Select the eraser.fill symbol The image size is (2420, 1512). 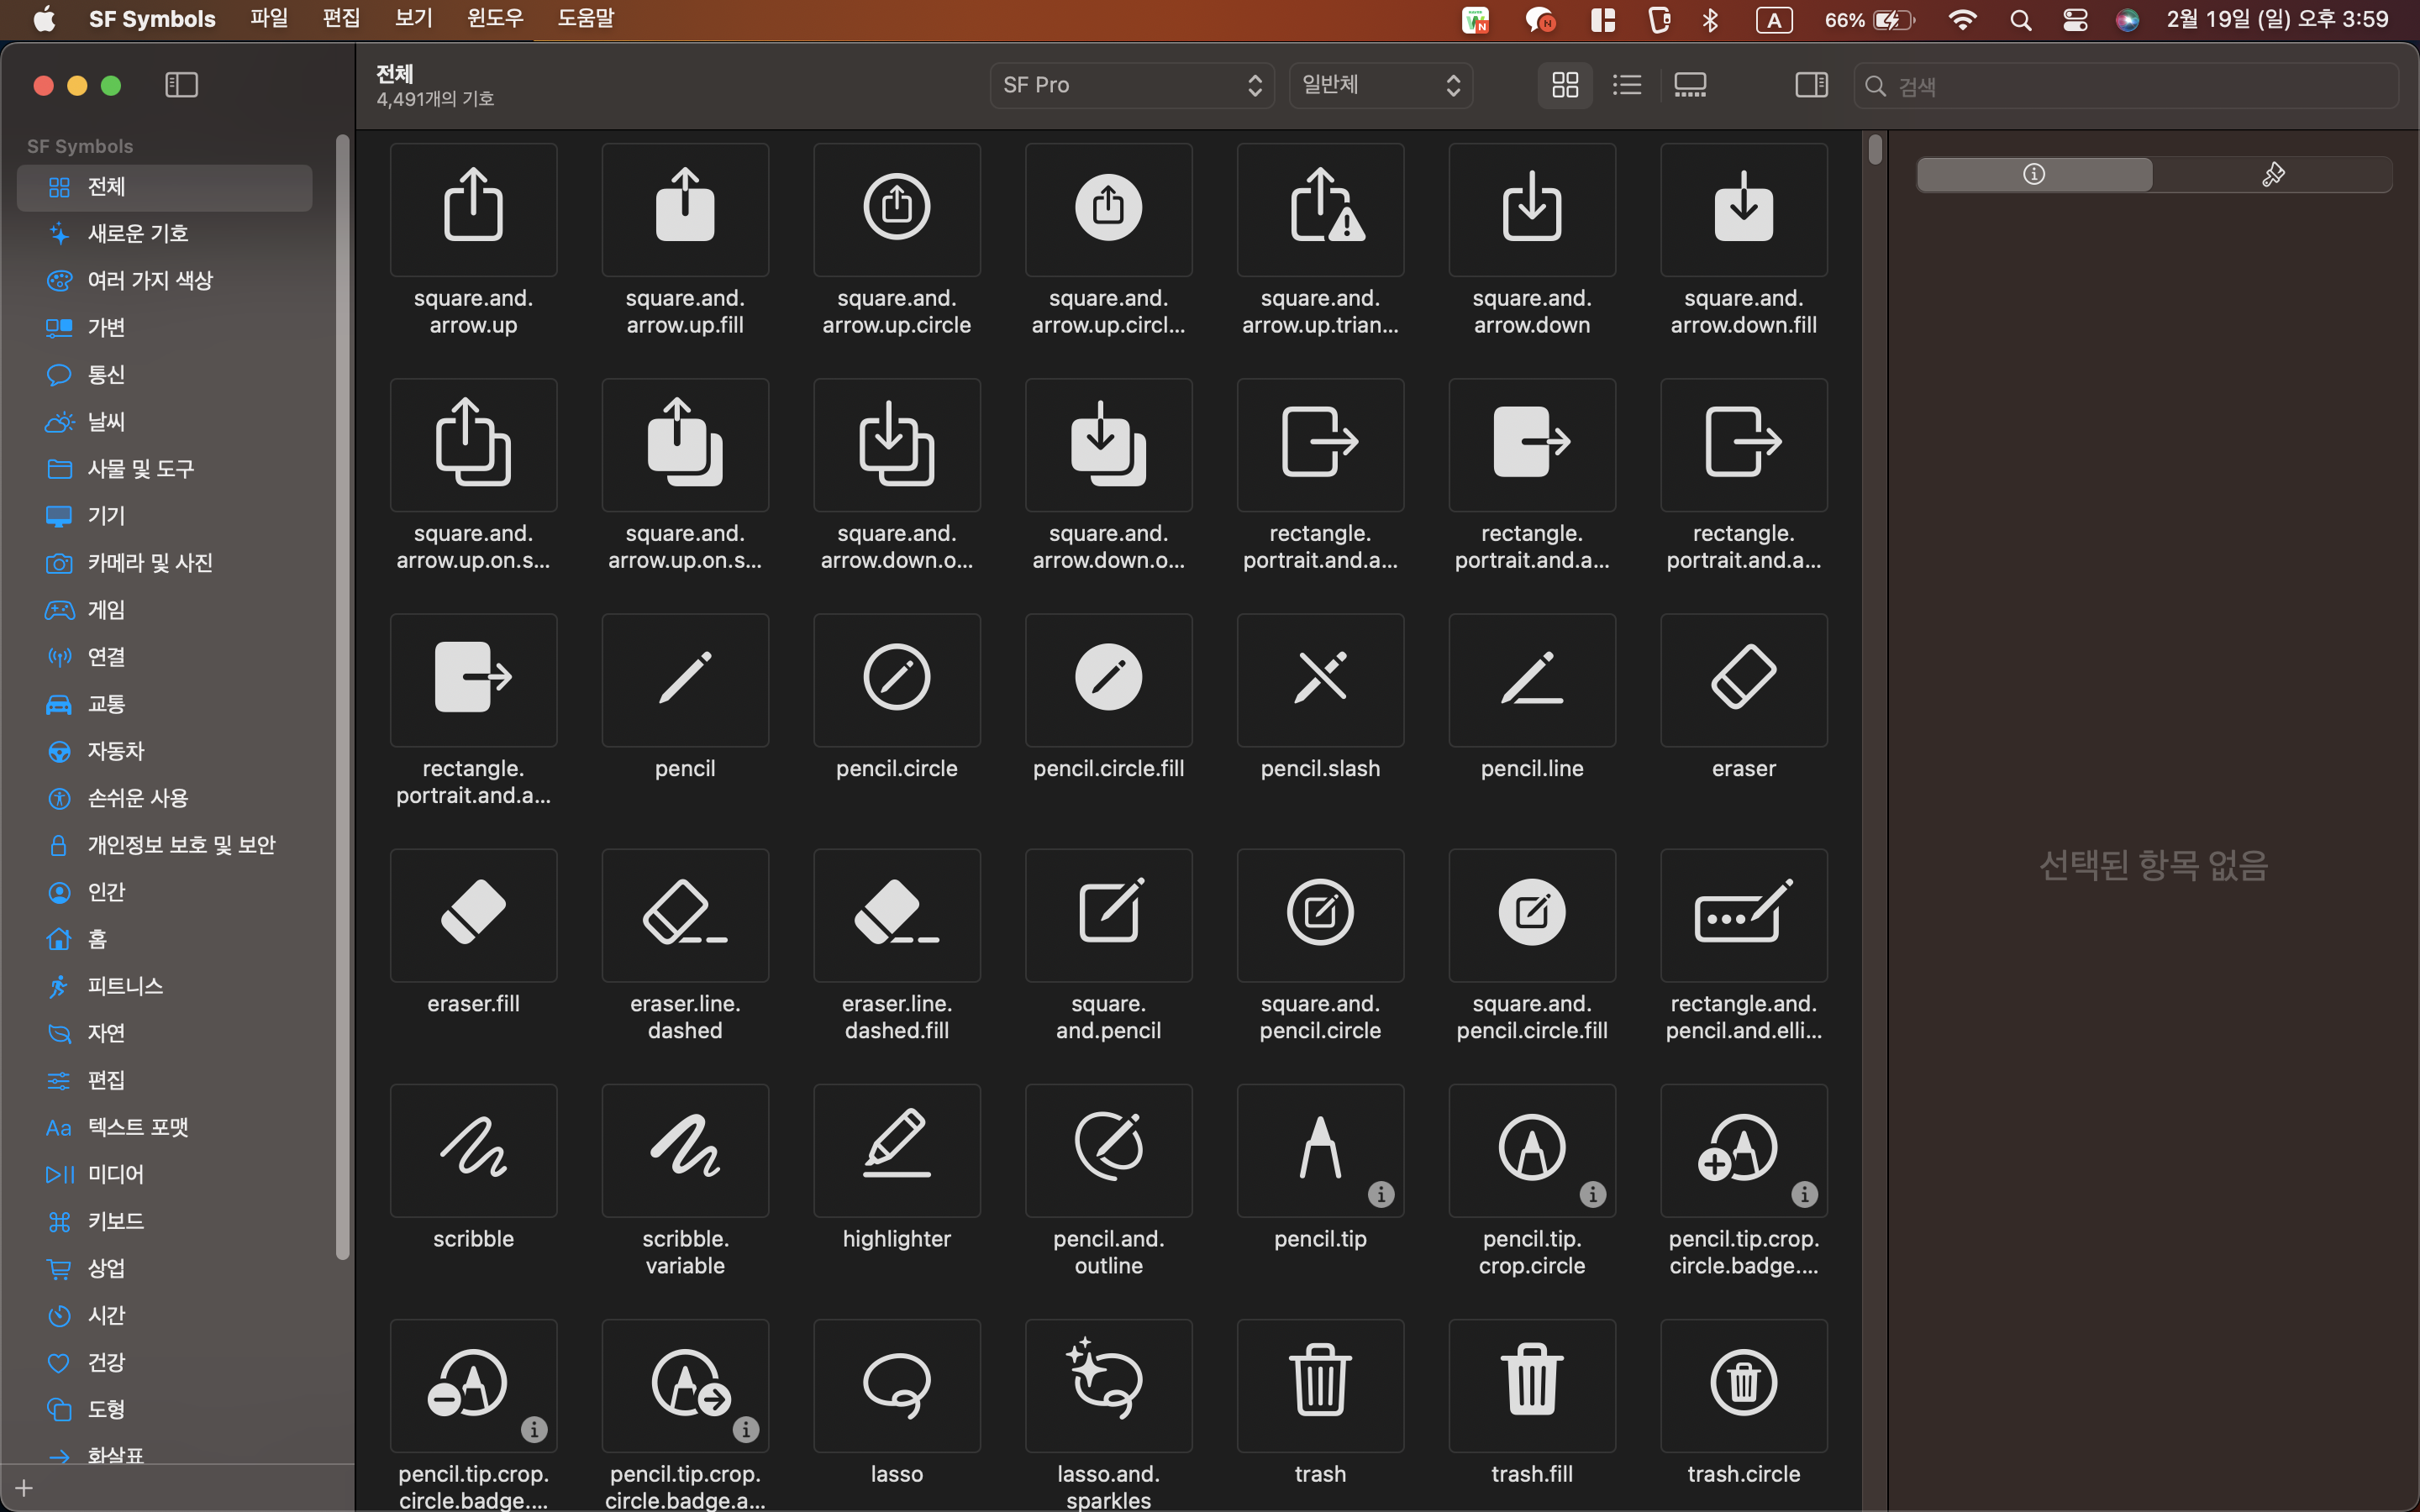point(473,915)
